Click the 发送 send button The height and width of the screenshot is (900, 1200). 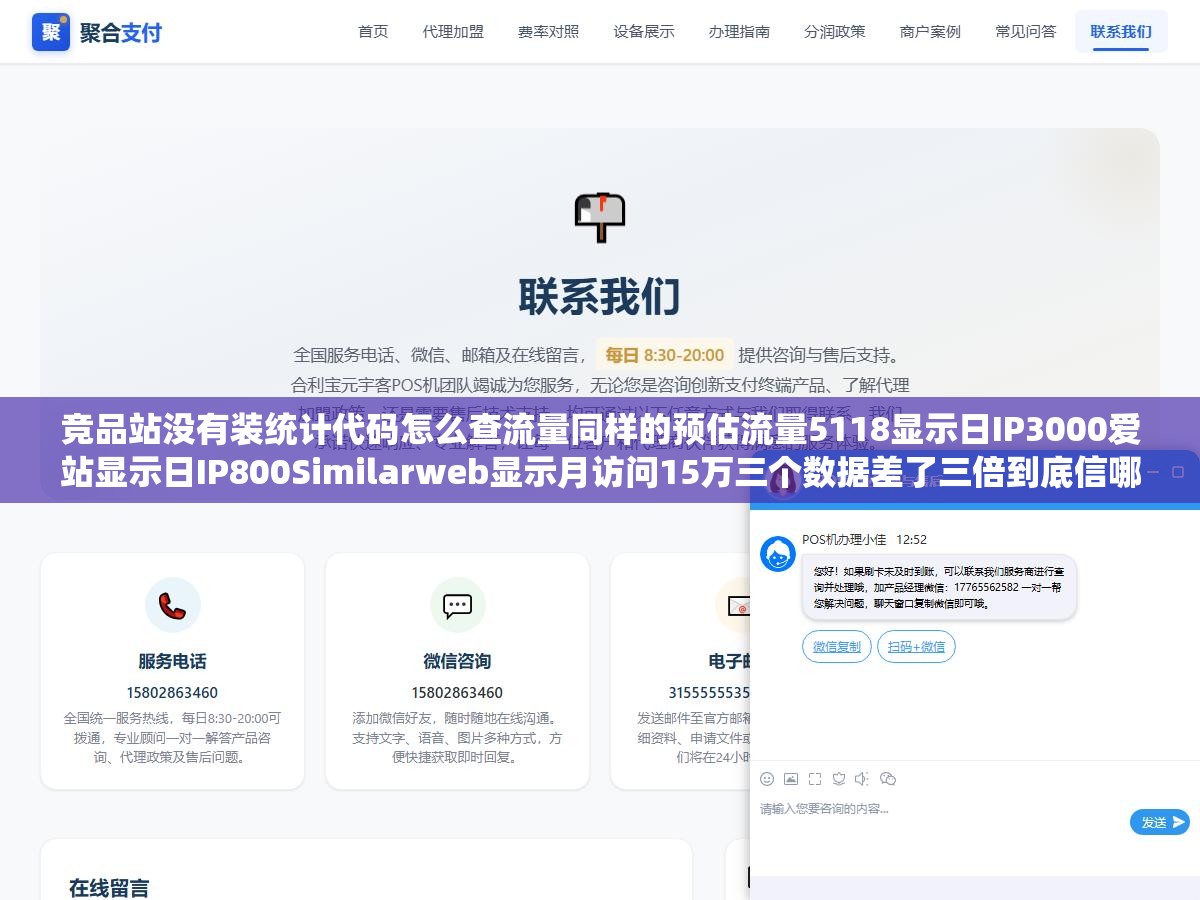(x=1160, y=822)
